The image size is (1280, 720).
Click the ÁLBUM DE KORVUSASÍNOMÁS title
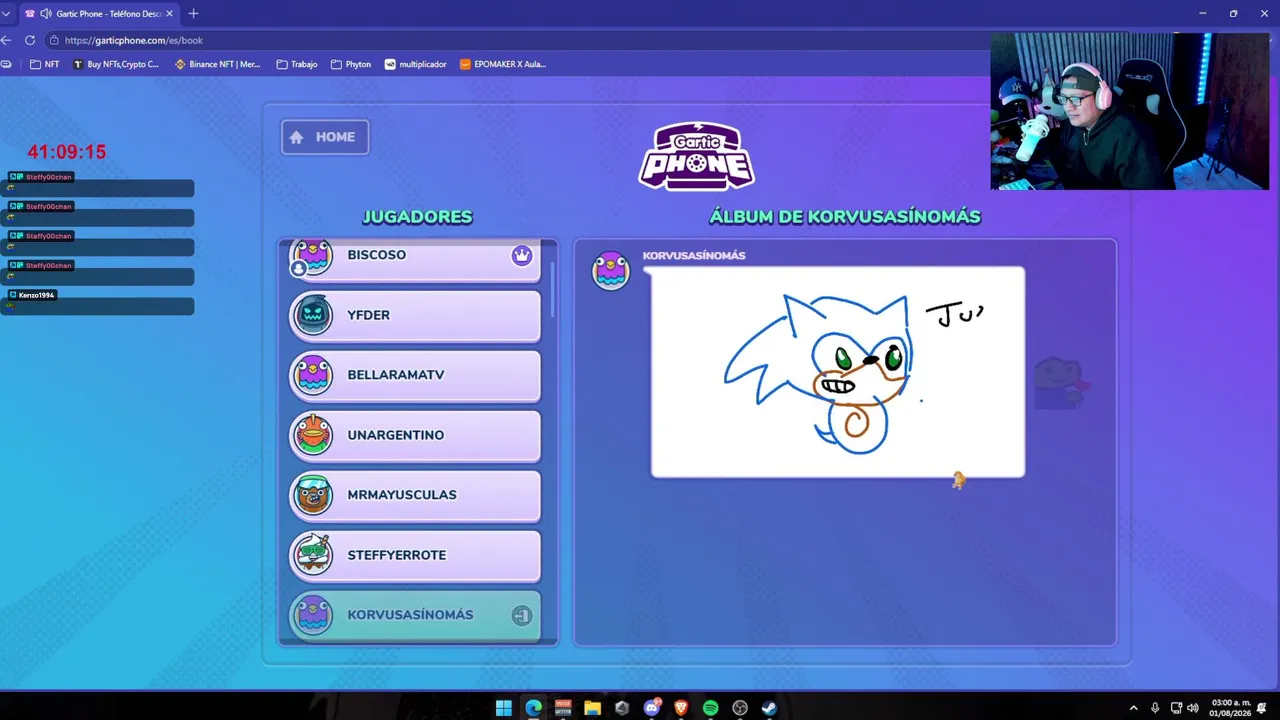tap(845, 217)
